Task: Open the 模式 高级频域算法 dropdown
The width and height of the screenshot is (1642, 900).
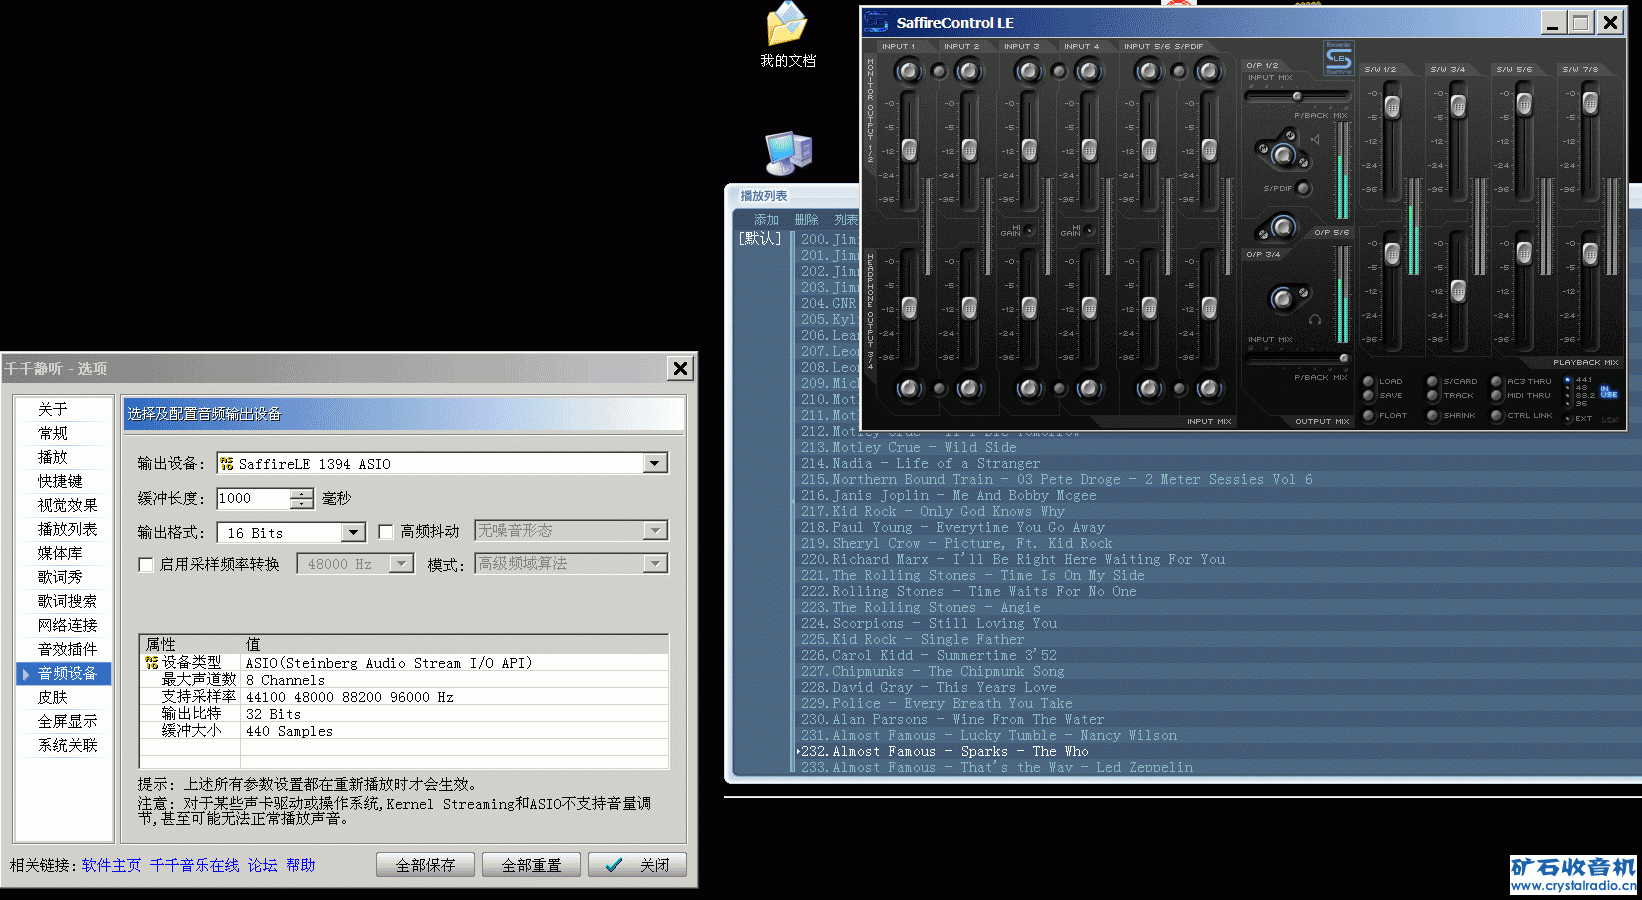Action: pos(655,564)
